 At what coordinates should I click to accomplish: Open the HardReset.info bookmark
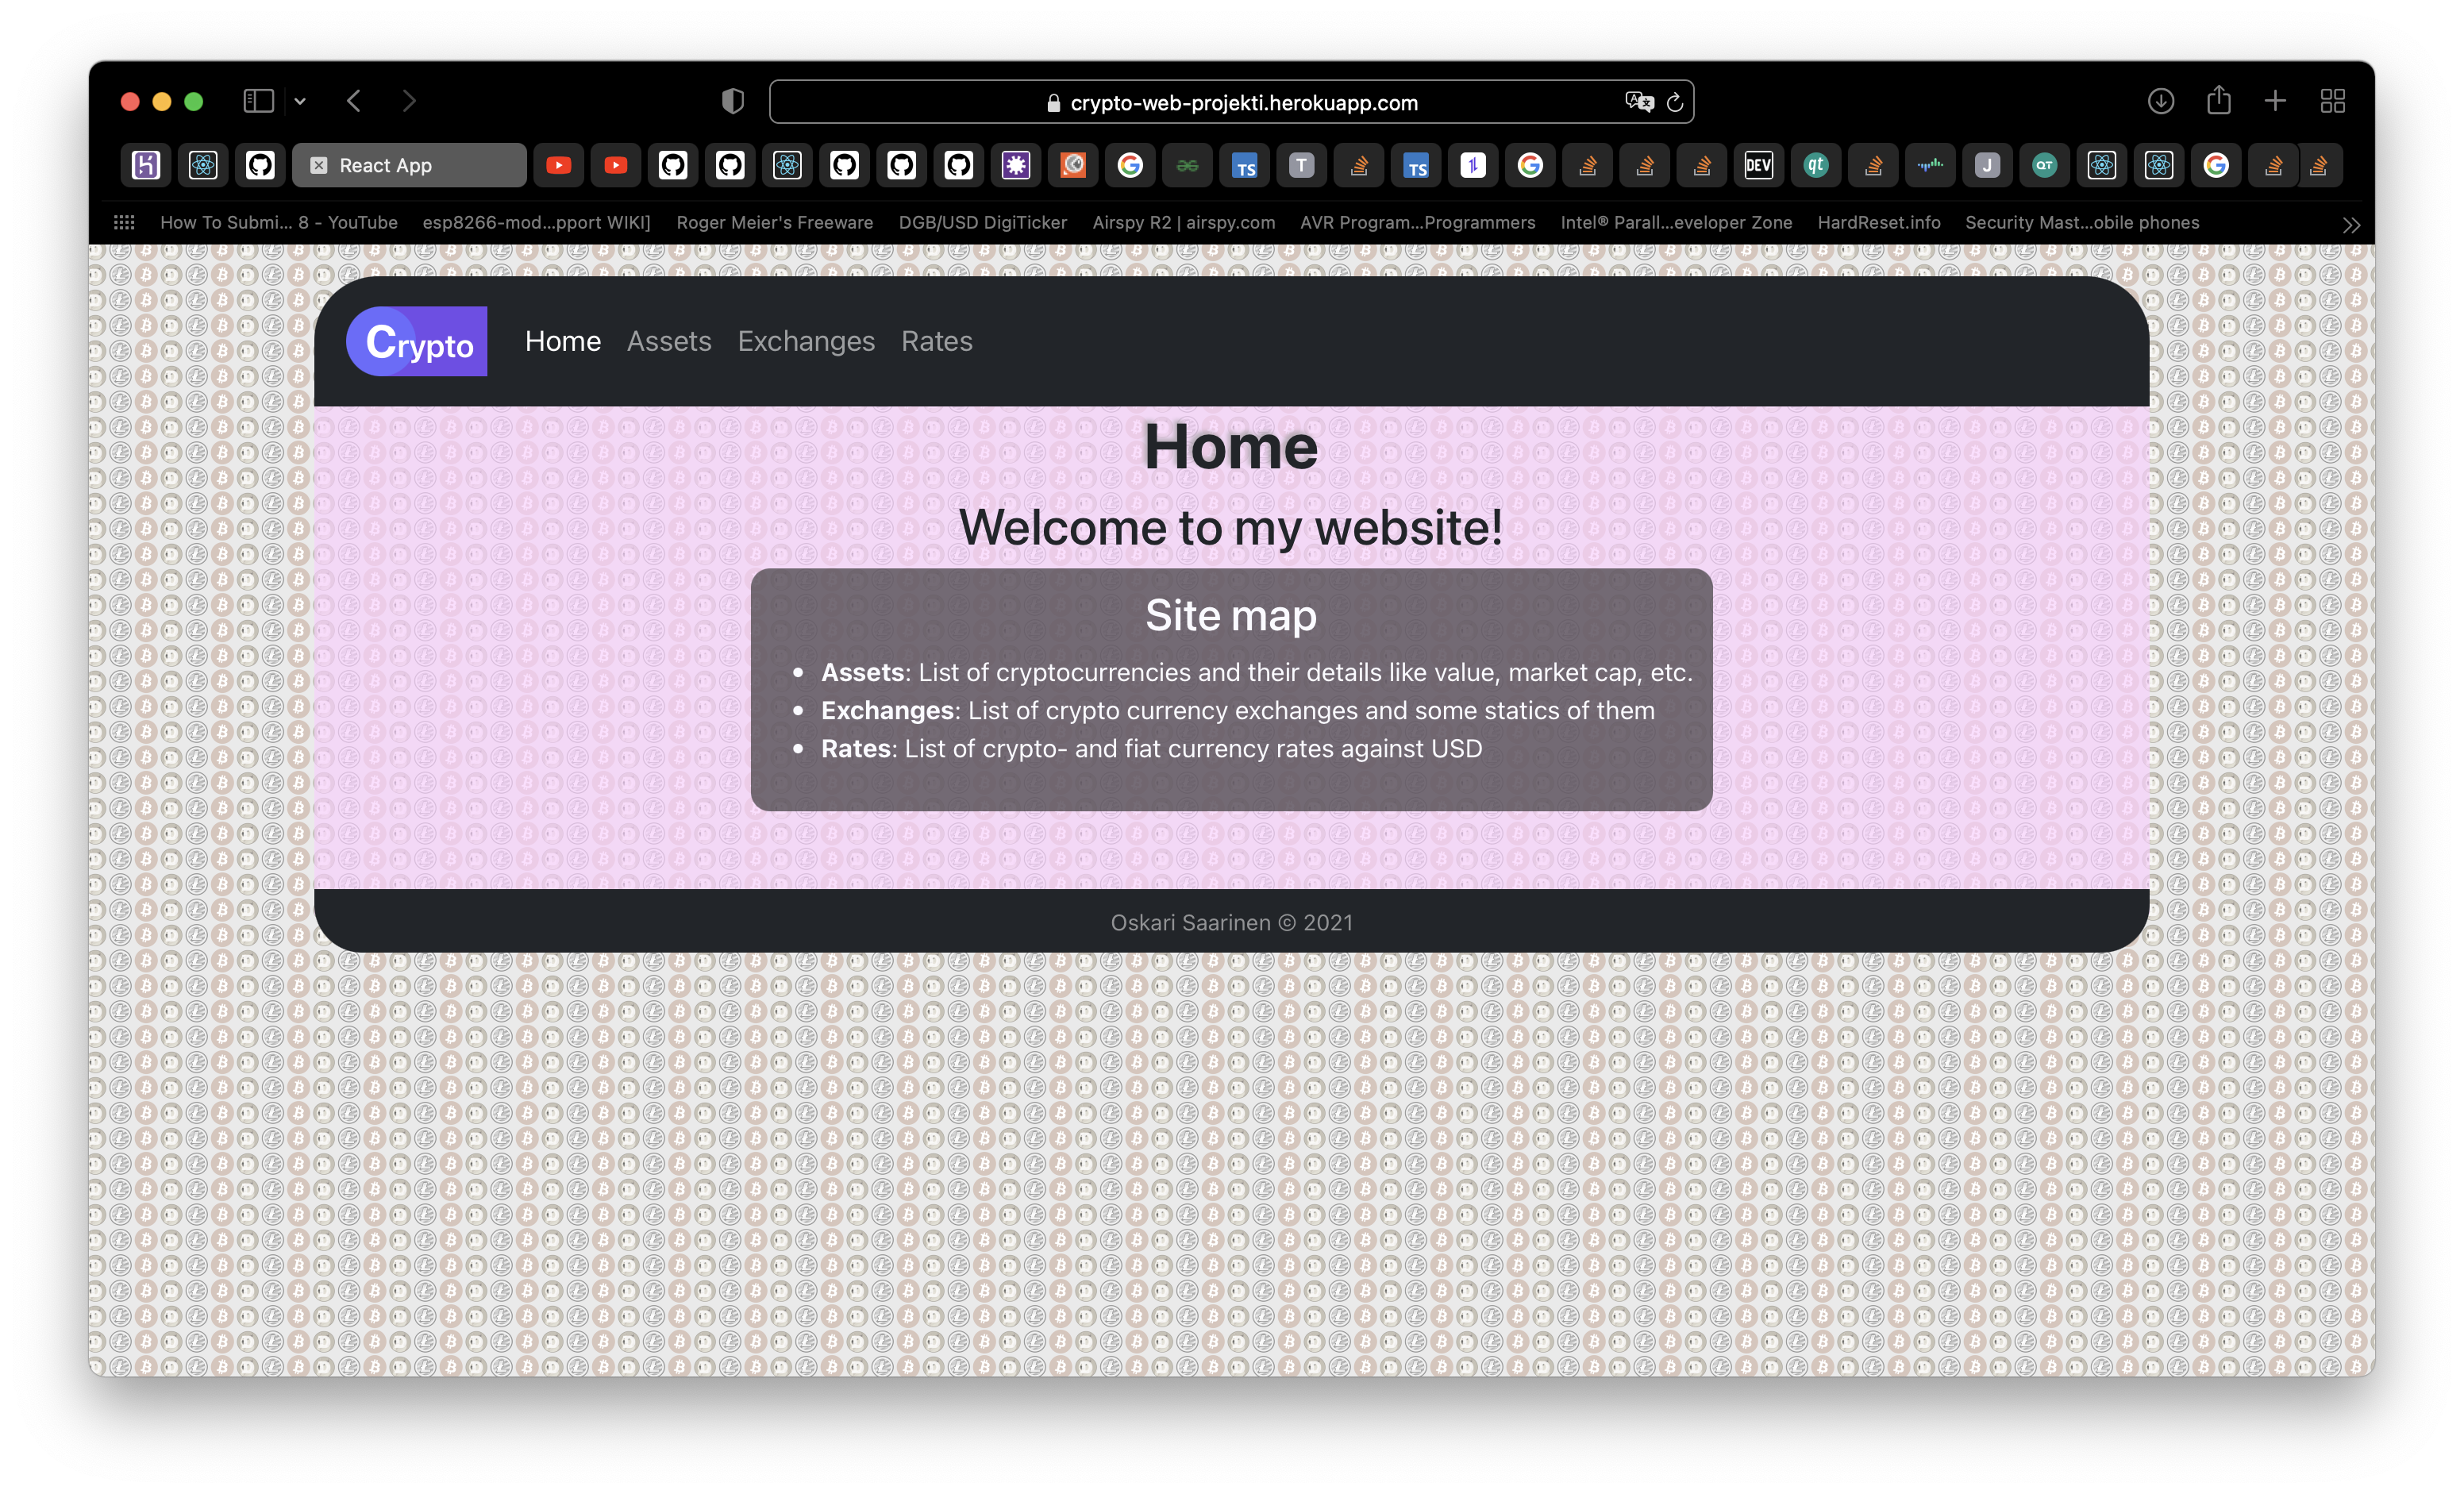[x=1878, y=223]
